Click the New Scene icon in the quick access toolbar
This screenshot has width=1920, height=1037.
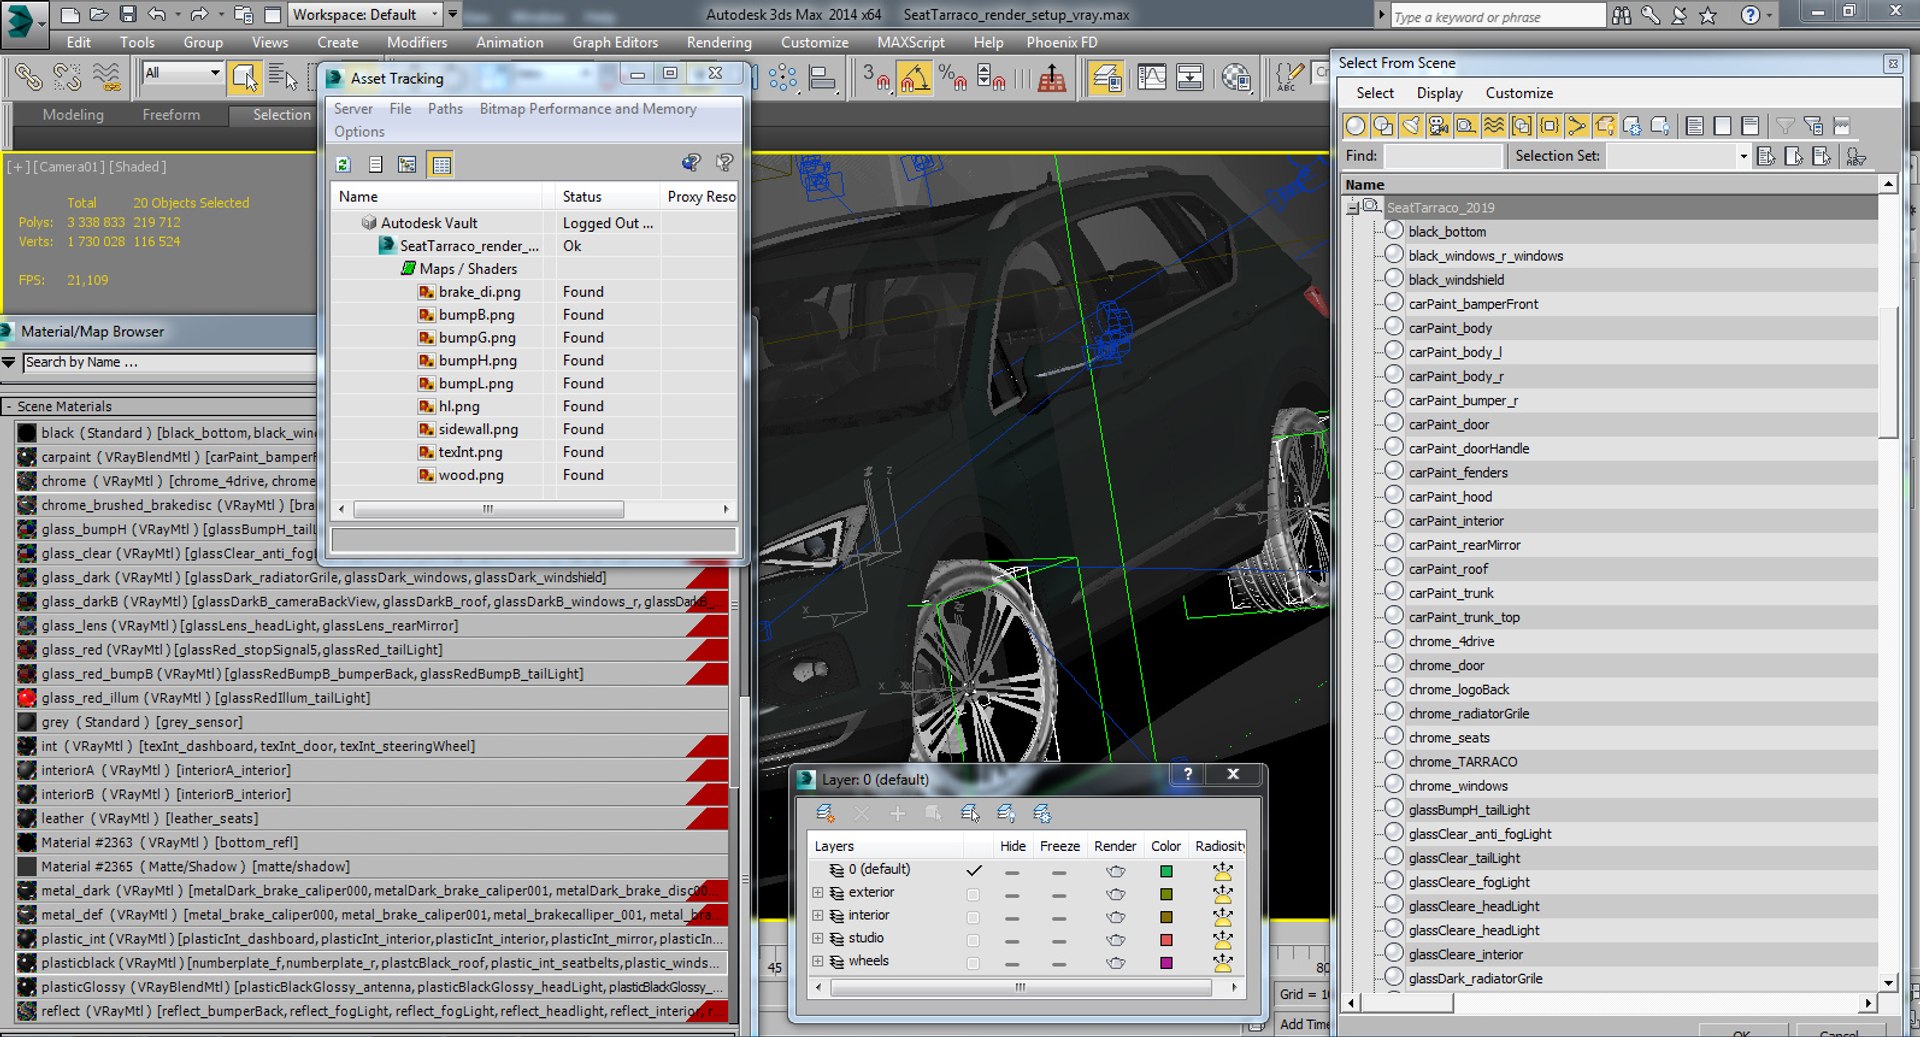70,15
